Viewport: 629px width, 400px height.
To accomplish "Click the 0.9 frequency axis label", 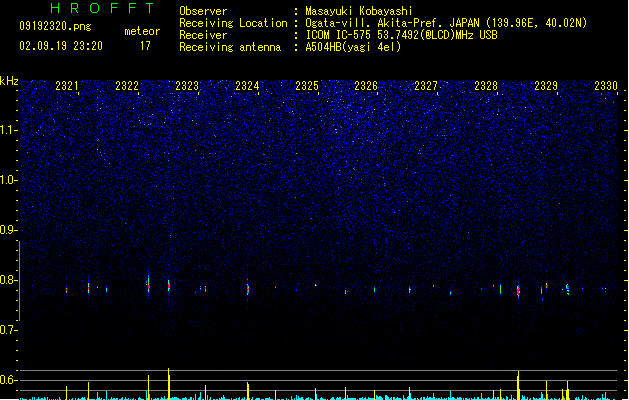I will (9, 230).
